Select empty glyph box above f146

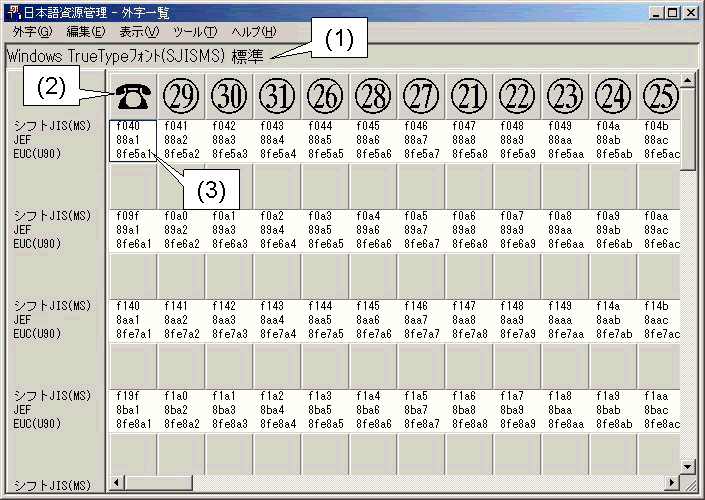pos(422,276)
